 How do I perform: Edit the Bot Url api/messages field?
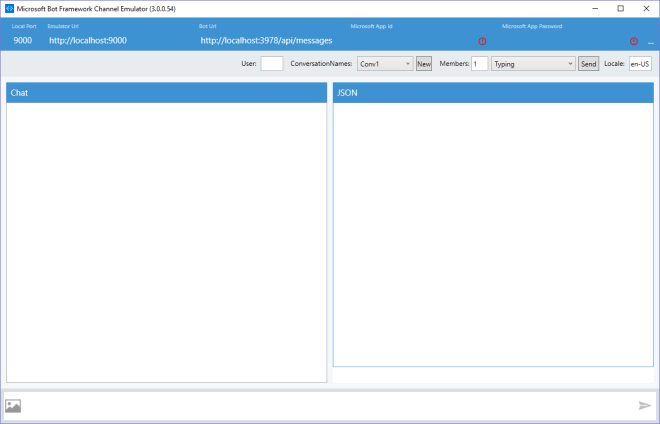[x=266, y=41]
